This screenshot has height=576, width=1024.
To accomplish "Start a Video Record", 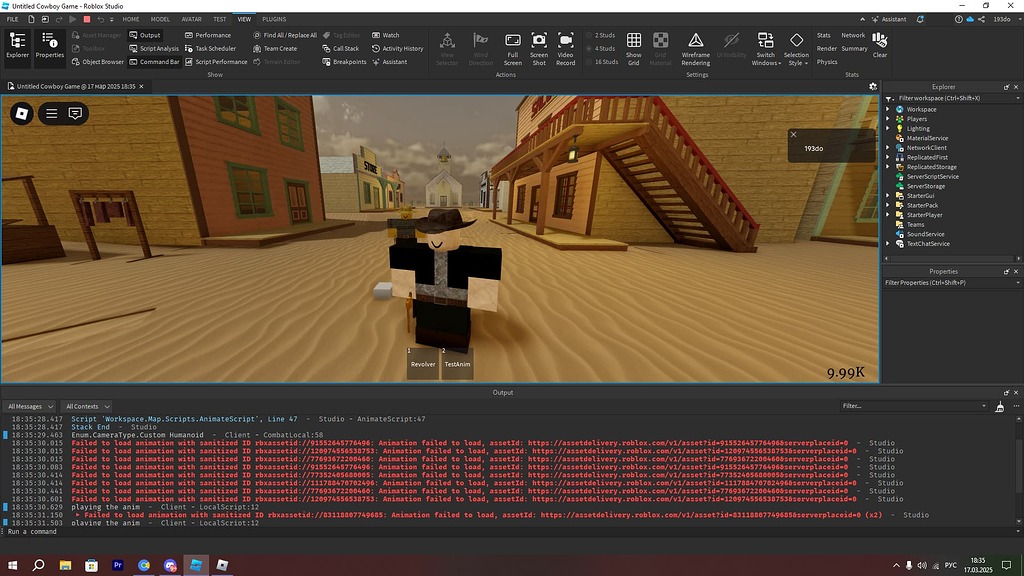I will tap(566, 45).
